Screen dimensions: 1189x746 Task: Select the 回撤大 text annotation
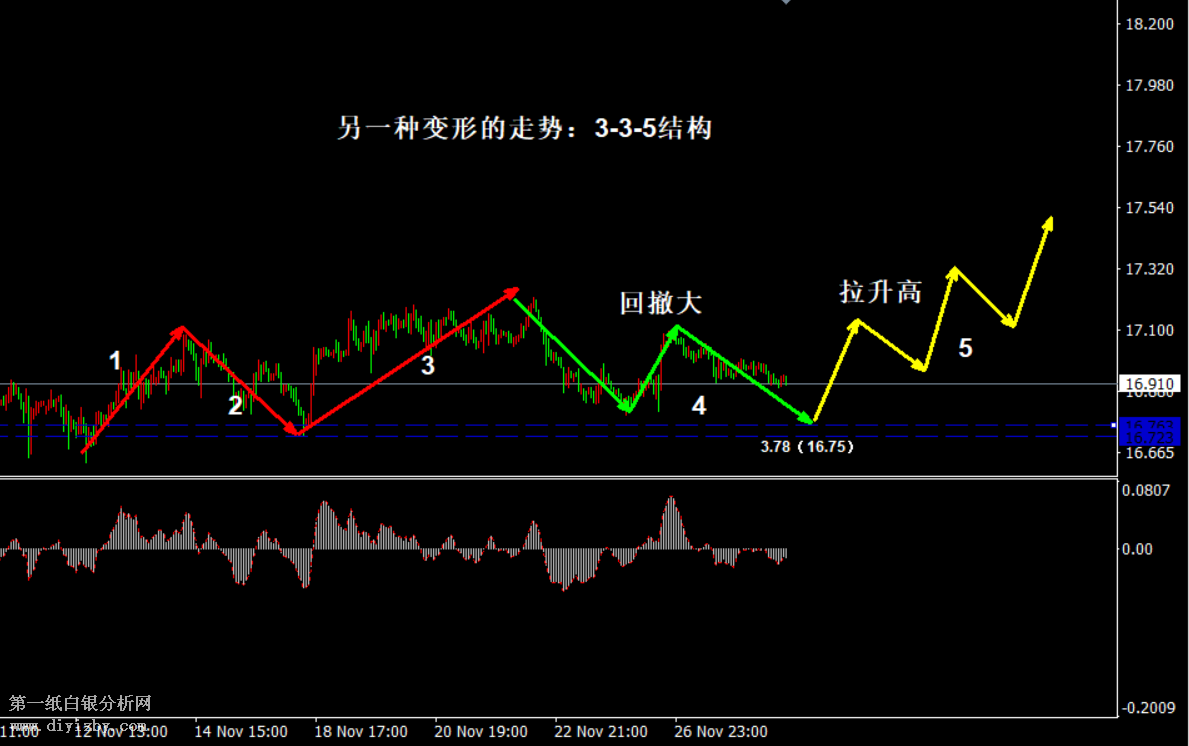pyautogui.click(x=660, y=303)
